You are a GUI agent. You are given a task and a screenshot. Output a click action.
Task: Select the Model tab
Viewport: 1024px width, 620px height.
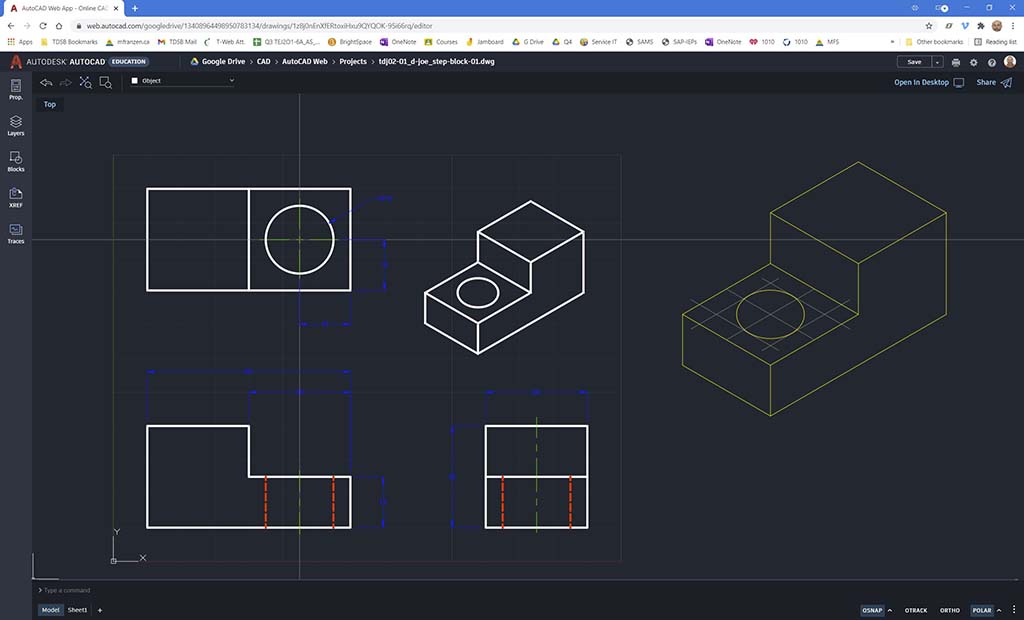tap(50, 610)
